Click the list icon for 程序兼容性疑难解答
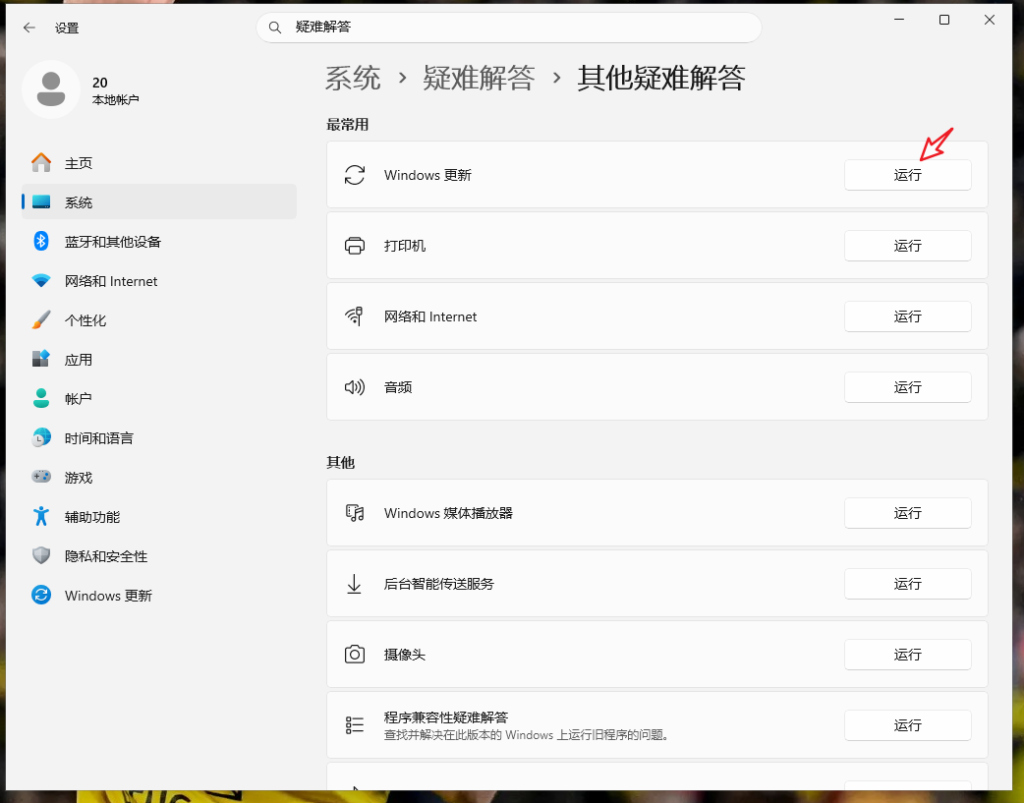The image size is (1024, 803). click(x=355, y=725)
